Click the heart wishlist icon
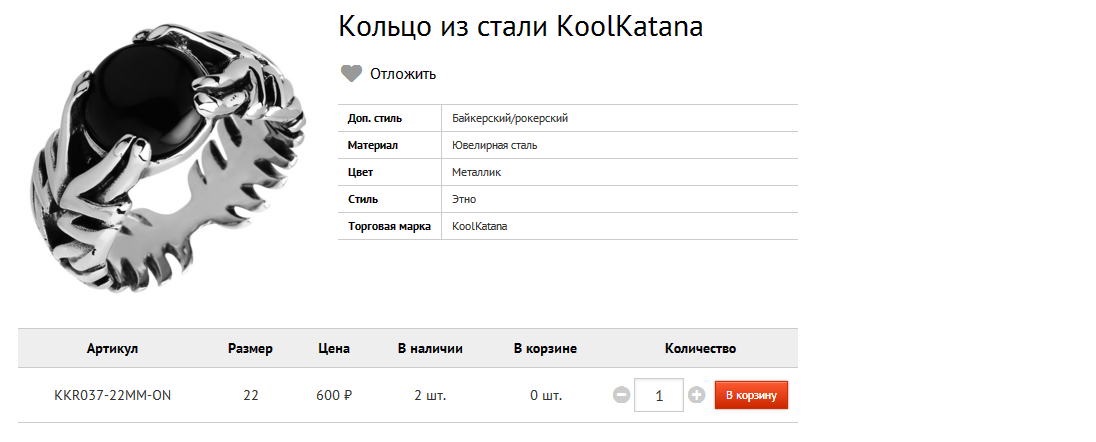The image size is (1096, 442). pyautogui.click(x=351, y=73)
